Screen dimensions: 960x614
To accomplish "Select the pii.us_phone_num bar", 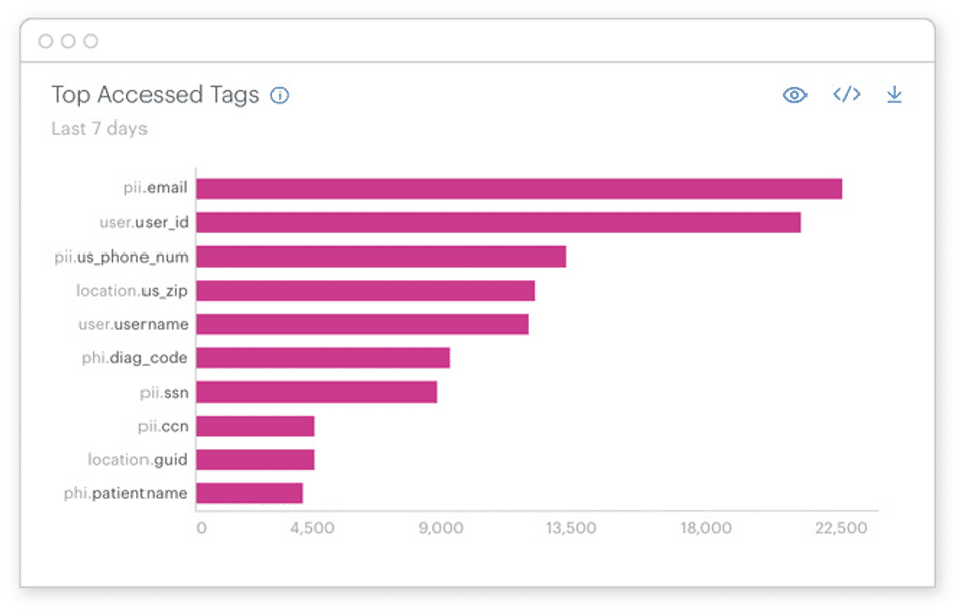I will (x=381, y=256).
